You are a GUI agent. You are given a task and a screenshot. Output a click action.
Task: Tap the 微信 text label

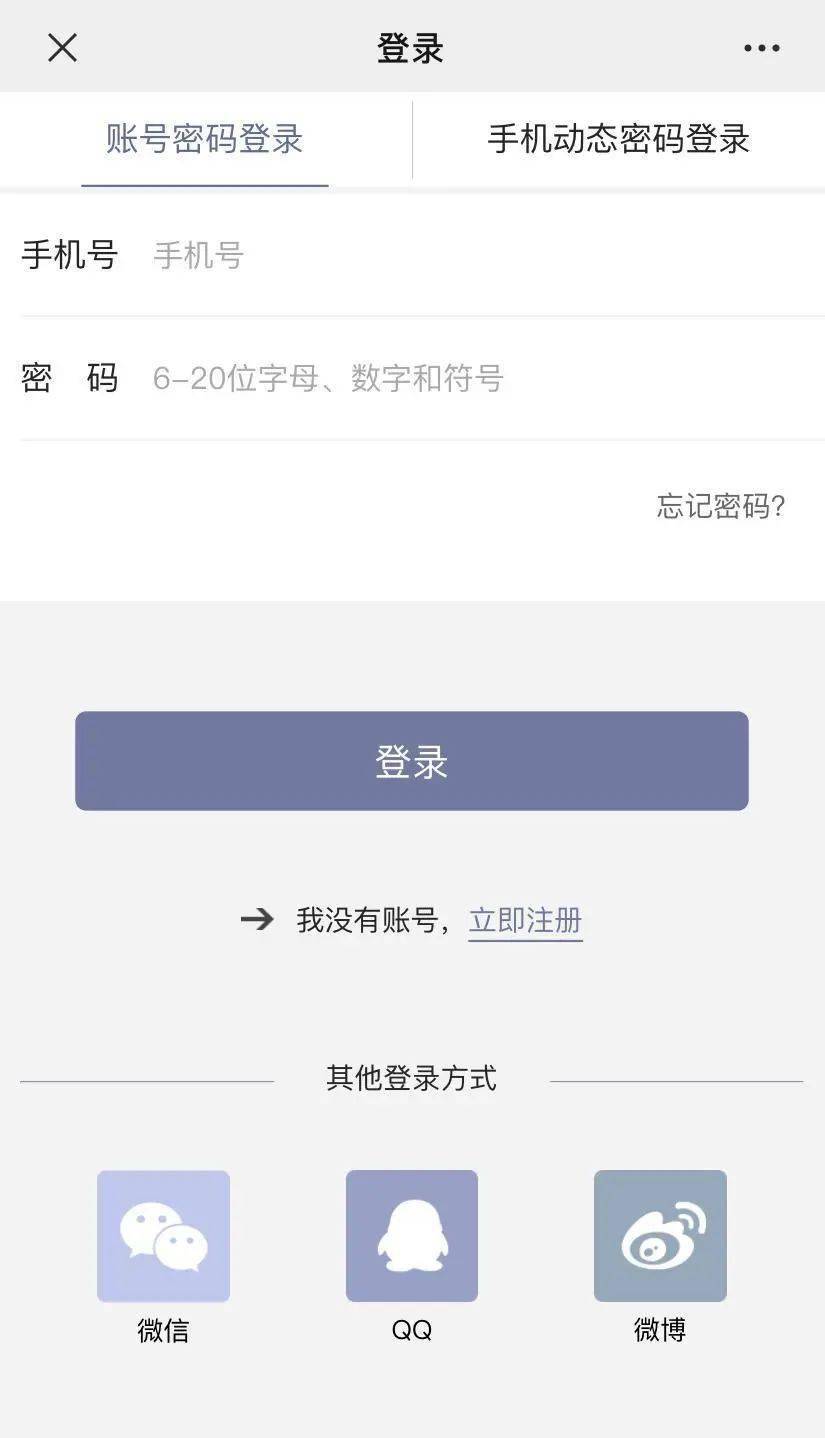[163, 1330]
